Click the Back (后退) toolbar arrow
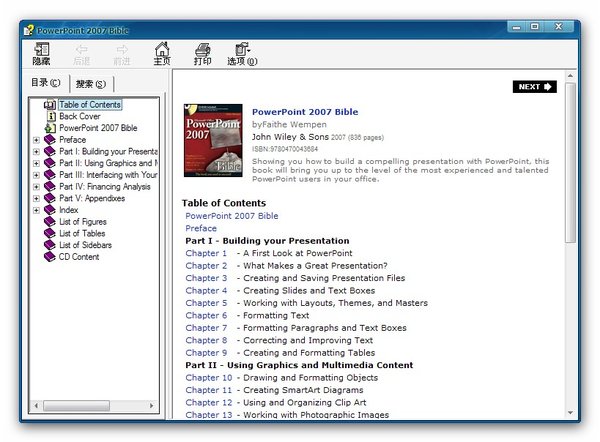600x442 pixels. (82, 54)
